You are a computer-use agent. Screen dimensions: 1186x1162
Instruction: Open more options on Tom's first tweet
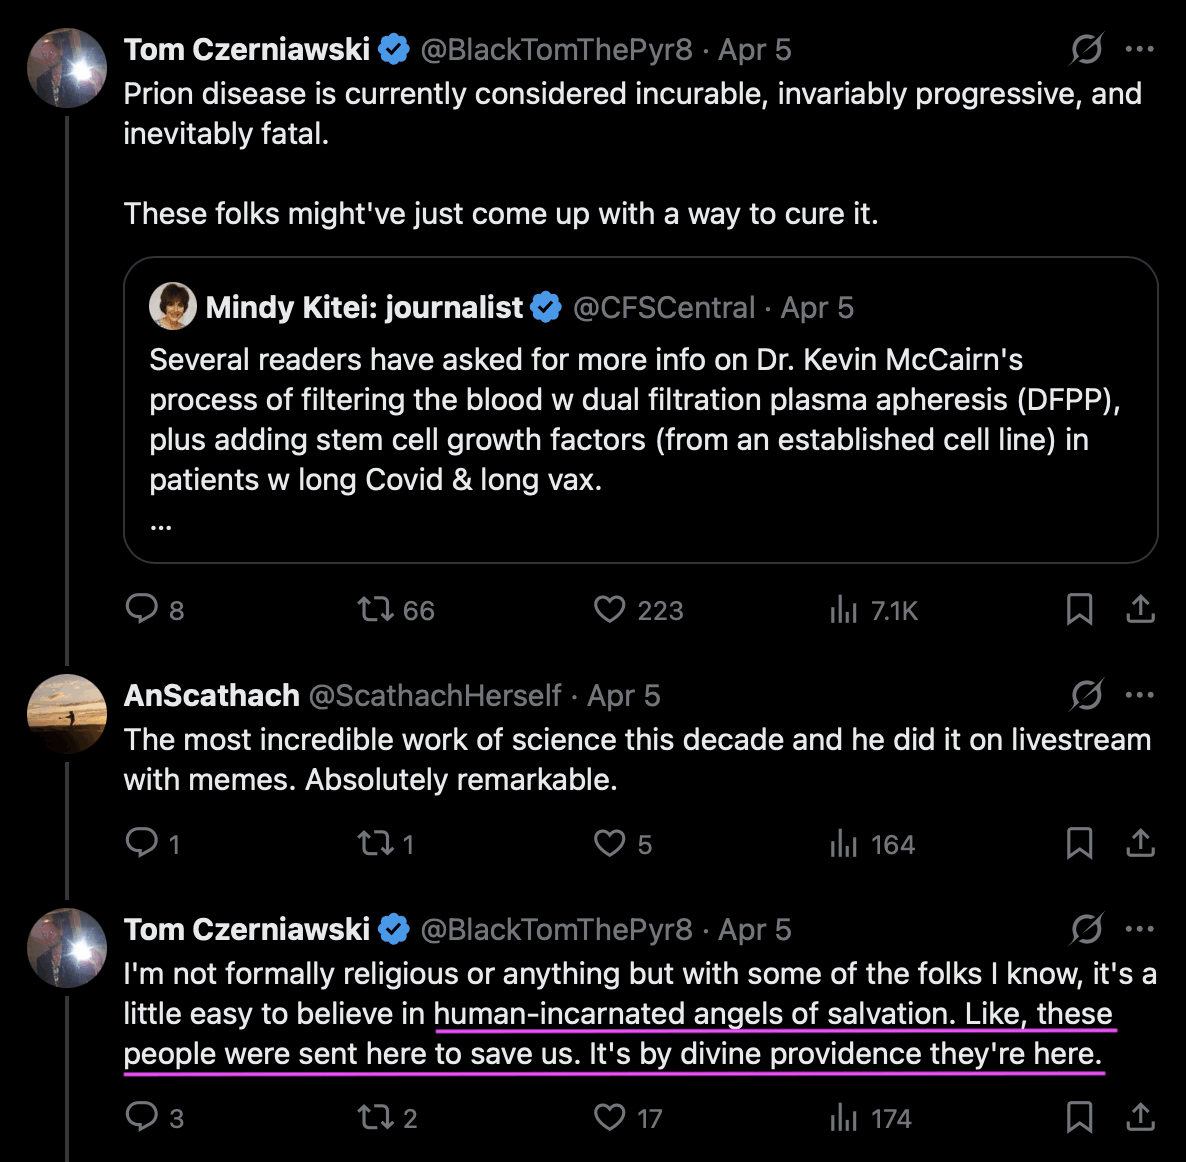pyautogui.click(x=1140, y=49)
